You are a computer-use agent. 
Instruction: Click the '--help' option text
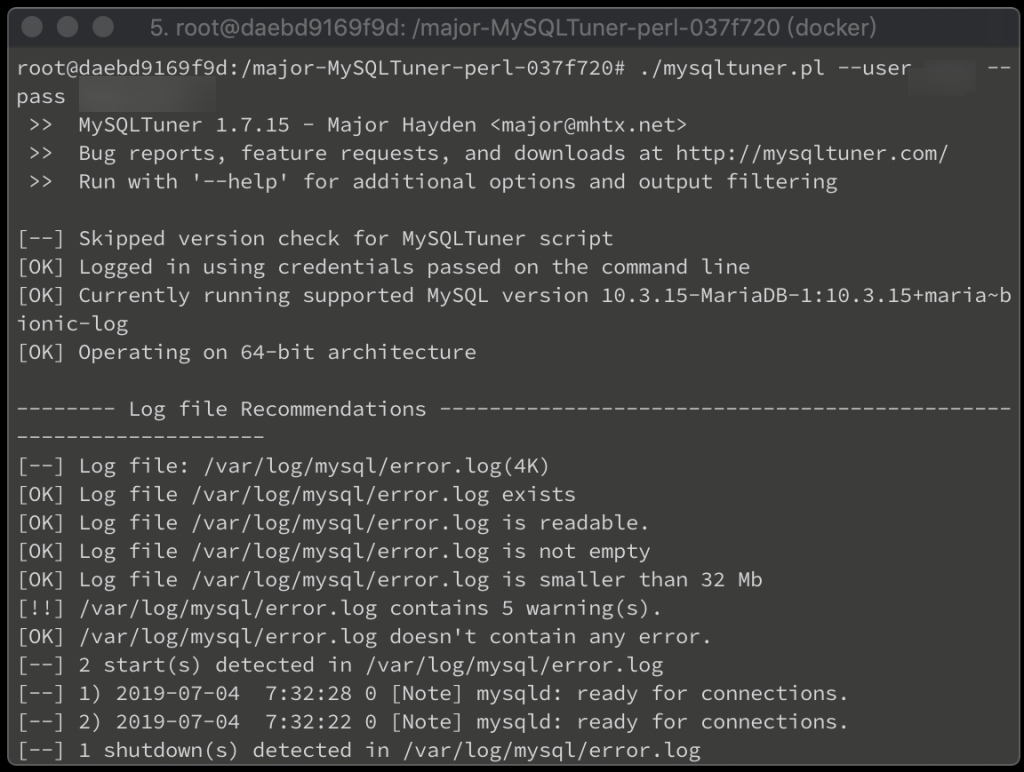coord(240,182)
